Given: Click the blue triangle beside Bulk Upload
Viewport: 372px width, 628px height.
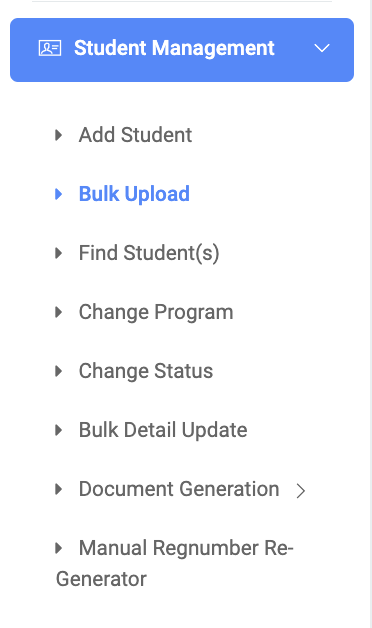Looking at the screenshot, I should coord(58,194).
